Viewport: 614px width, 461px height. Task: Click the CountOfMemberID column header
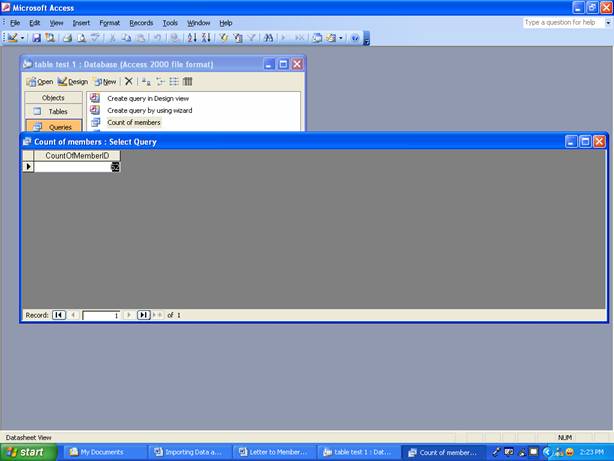77,155
